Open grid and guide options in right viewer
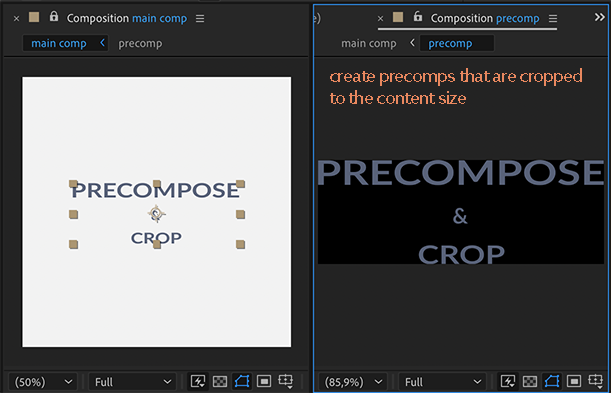611x393 pixels. (595, 381)
